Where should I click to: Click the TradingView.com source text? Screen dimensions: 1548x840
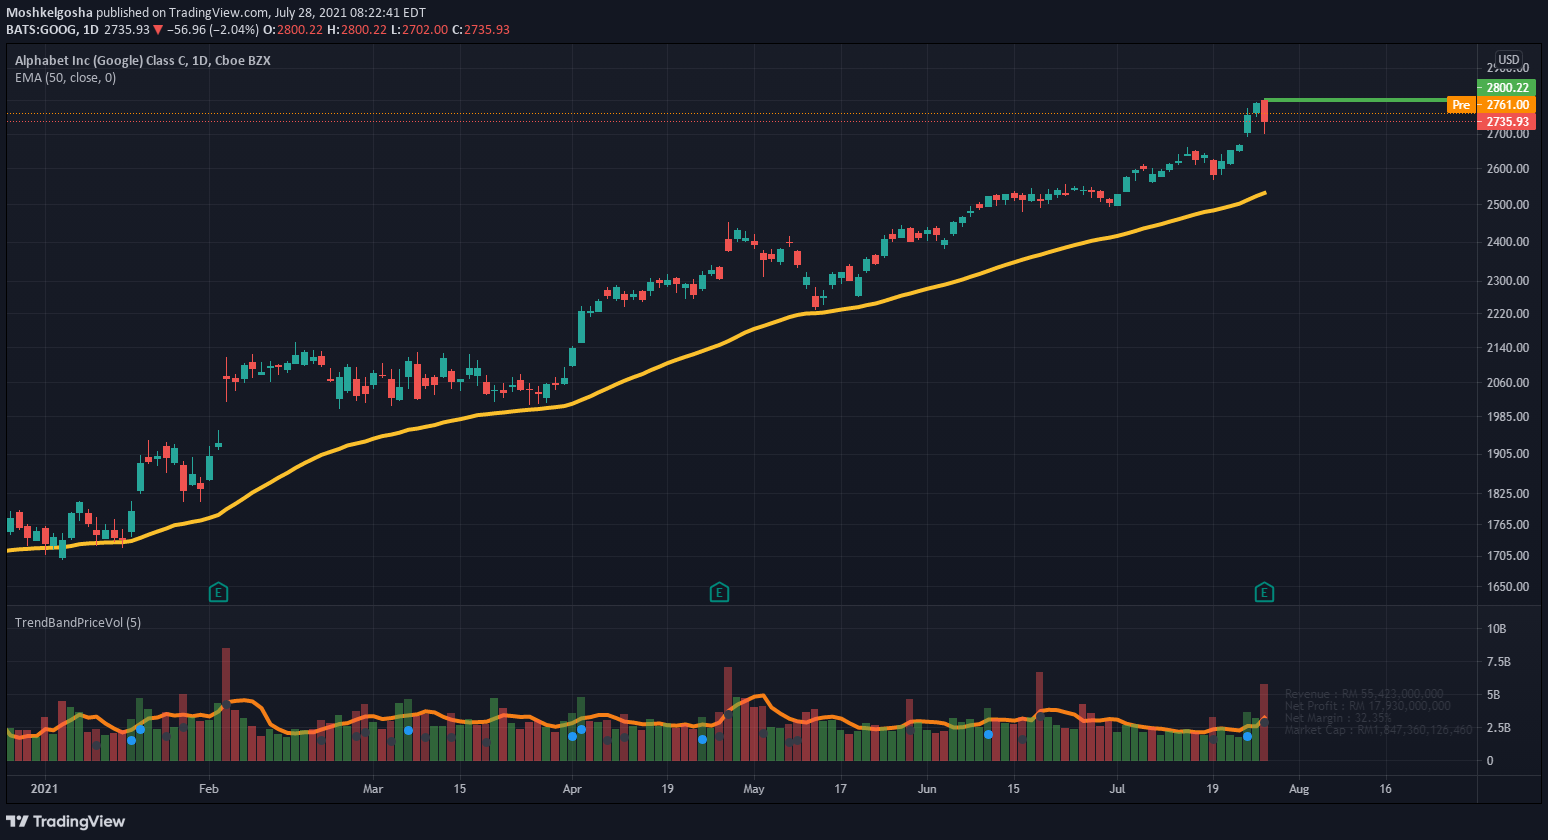point(220,13)
